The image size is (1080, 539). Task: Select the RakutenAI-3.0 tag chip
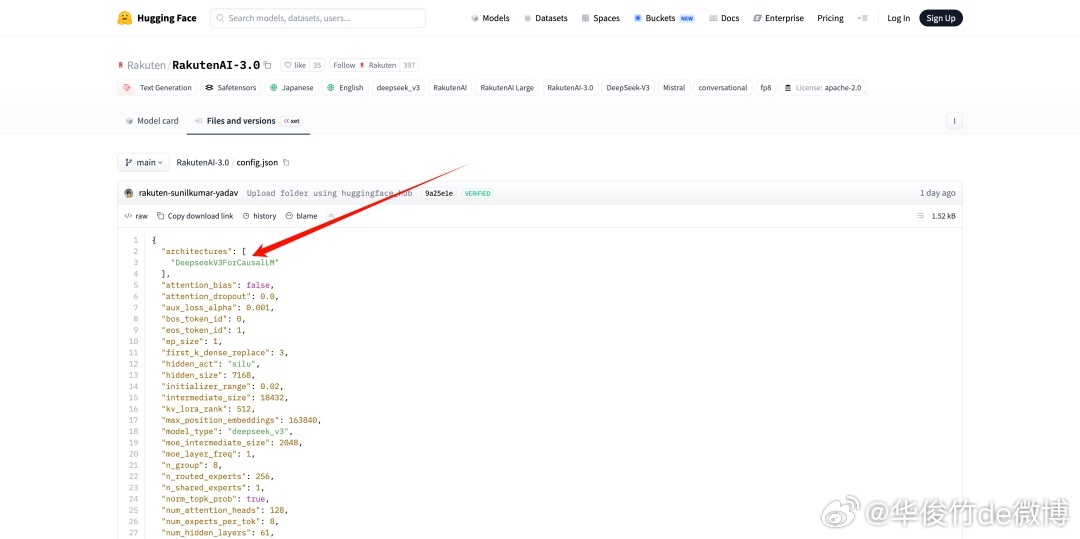(570, 87)
